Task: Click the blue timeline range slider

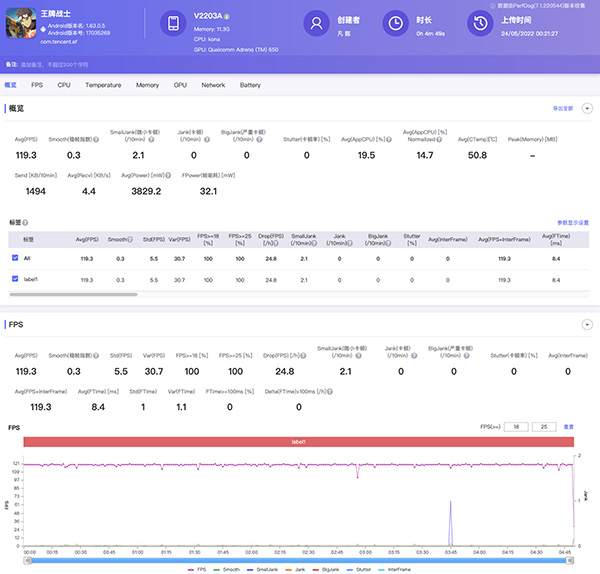Action: tap(300, 559)
